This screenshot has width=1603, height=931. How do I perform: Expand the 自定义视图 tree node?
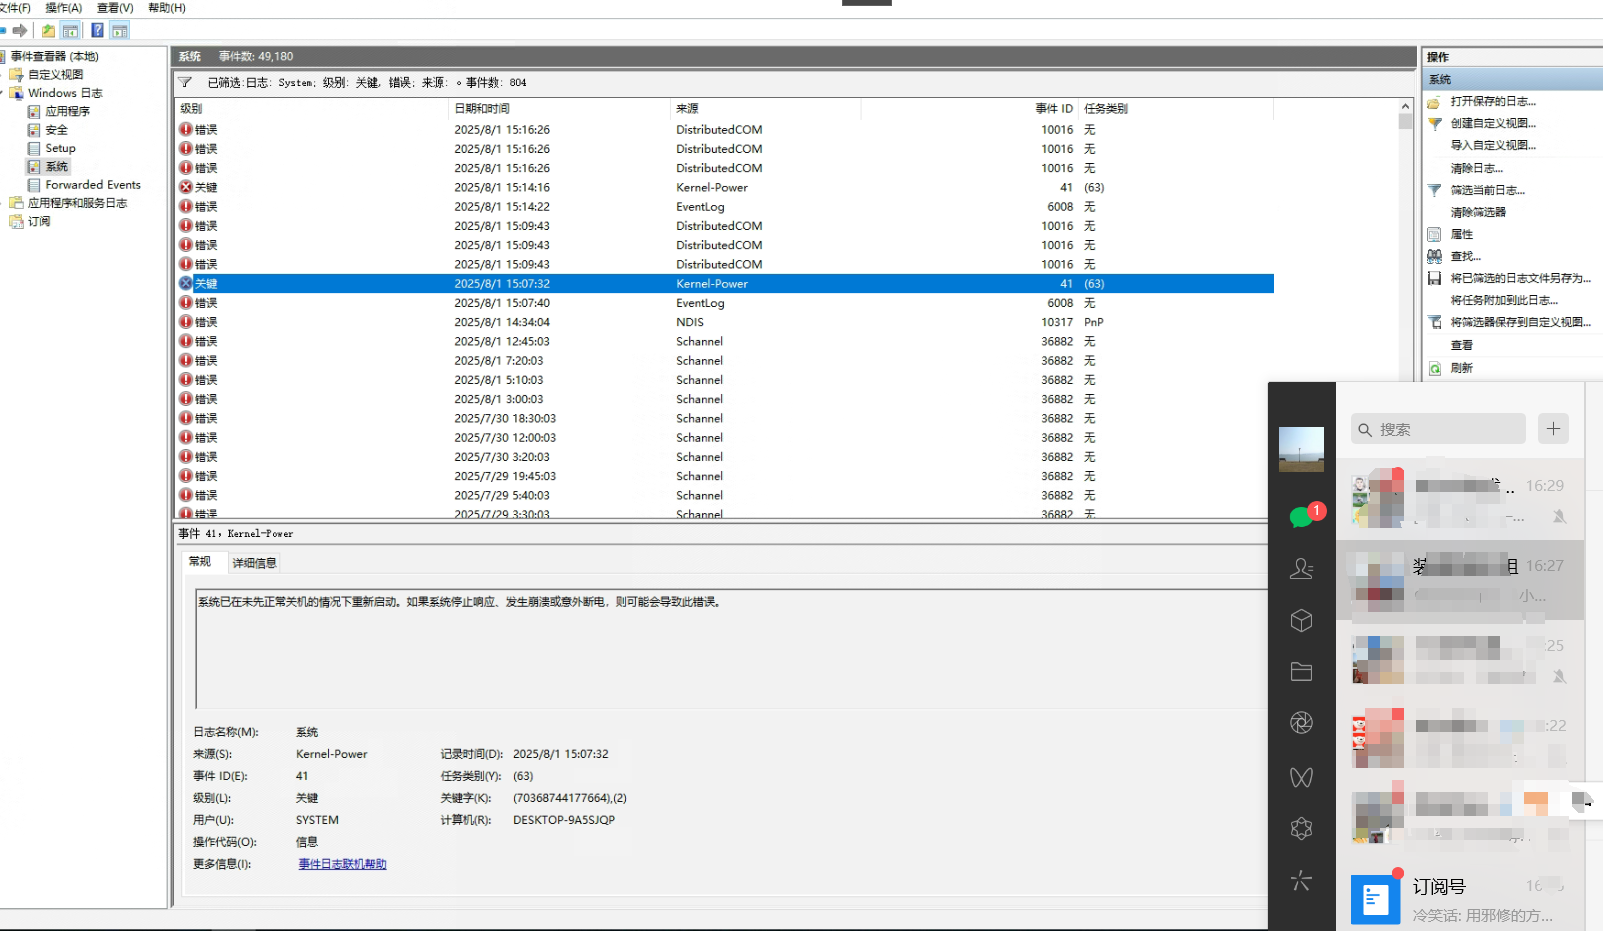3,75
